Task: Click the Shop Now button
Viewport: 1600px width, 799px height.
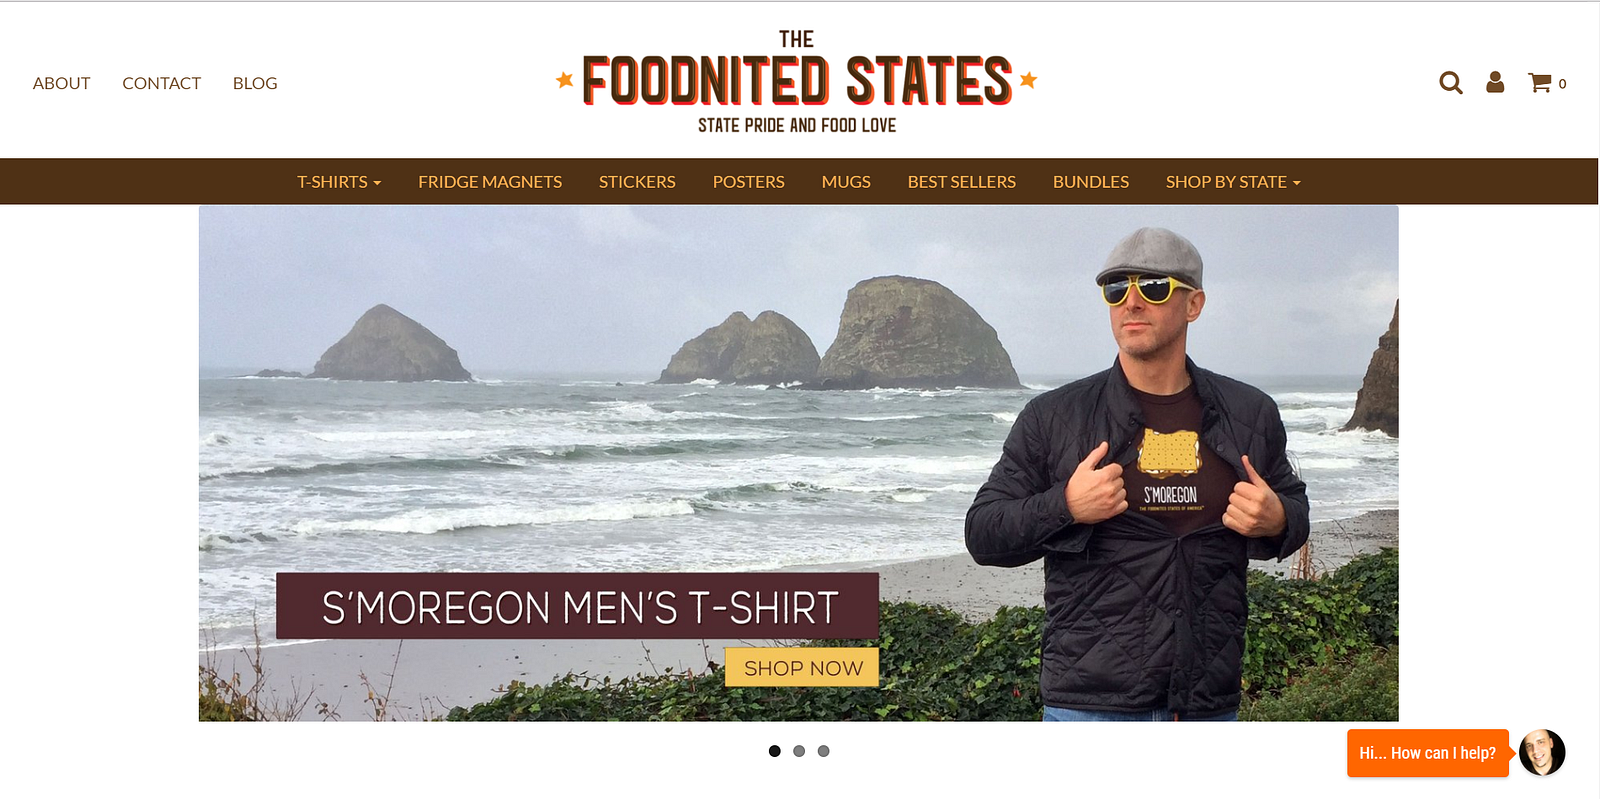Action: point(802,668)
